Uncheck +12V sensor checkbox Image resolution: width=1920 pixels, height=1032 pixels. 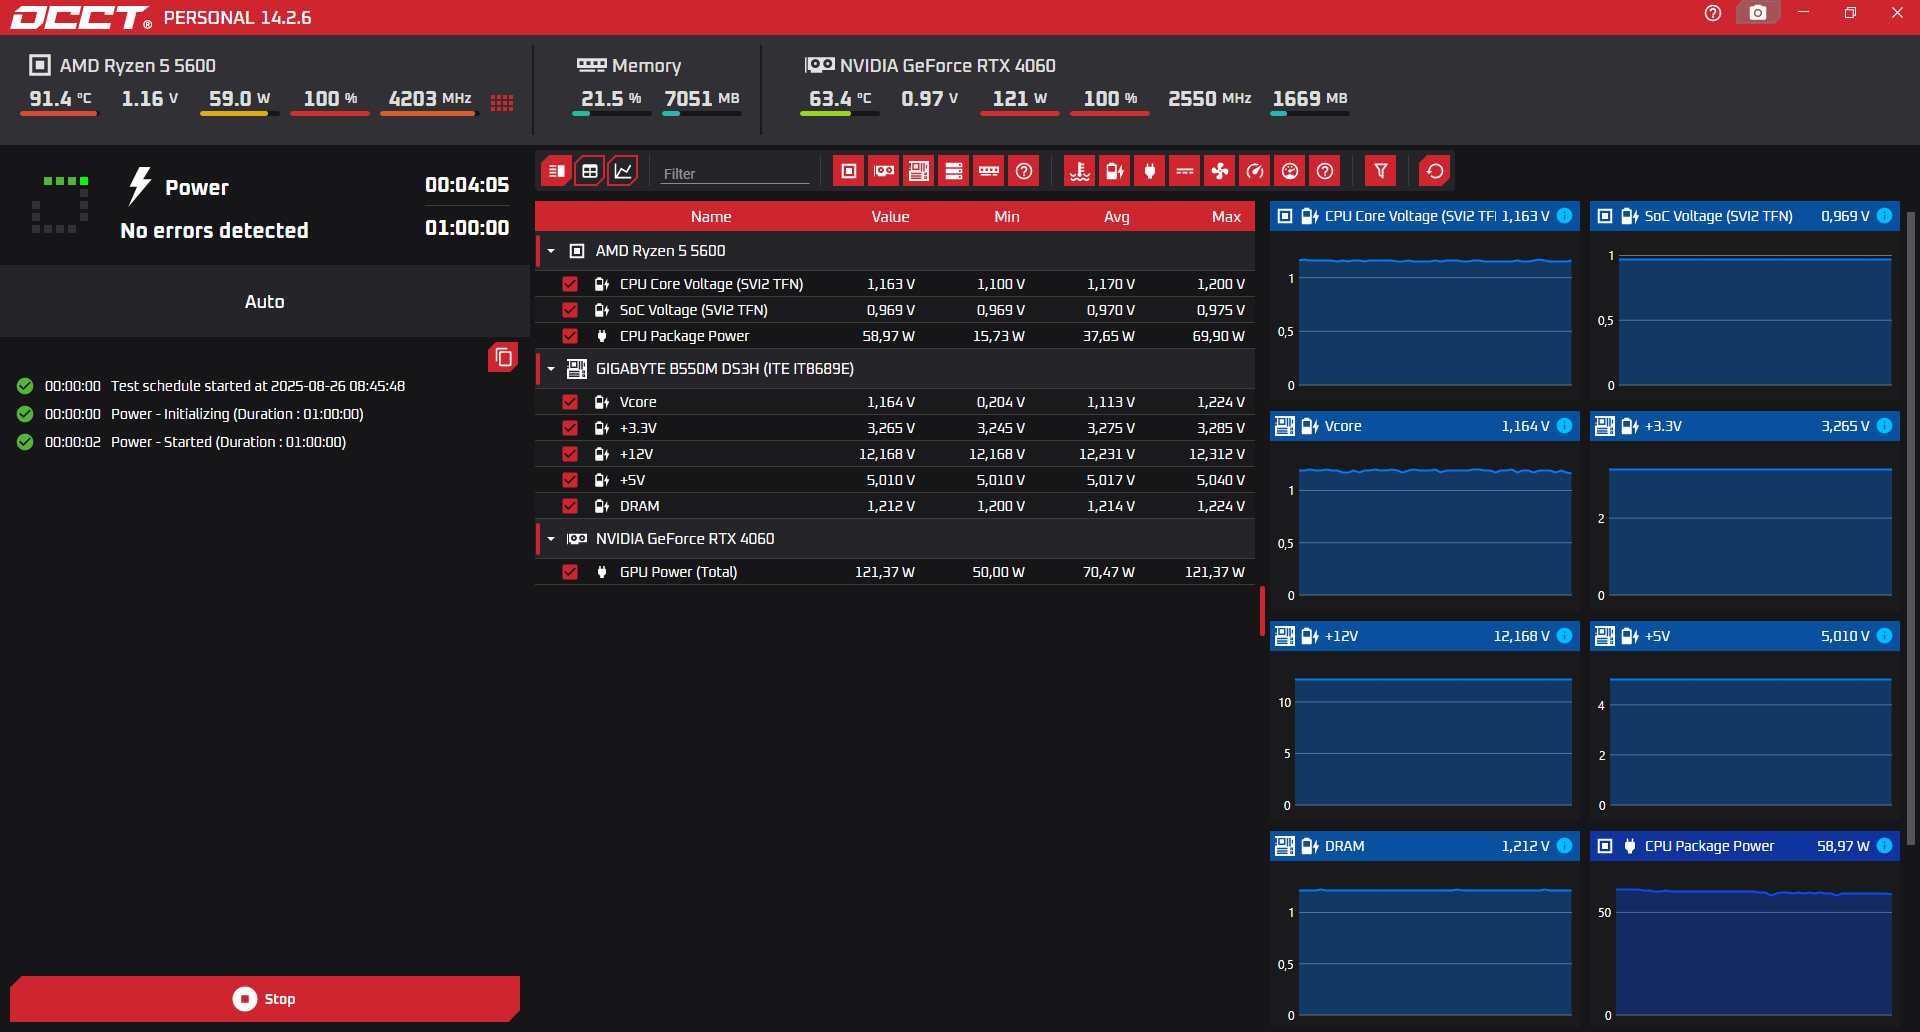pos(570,454)
